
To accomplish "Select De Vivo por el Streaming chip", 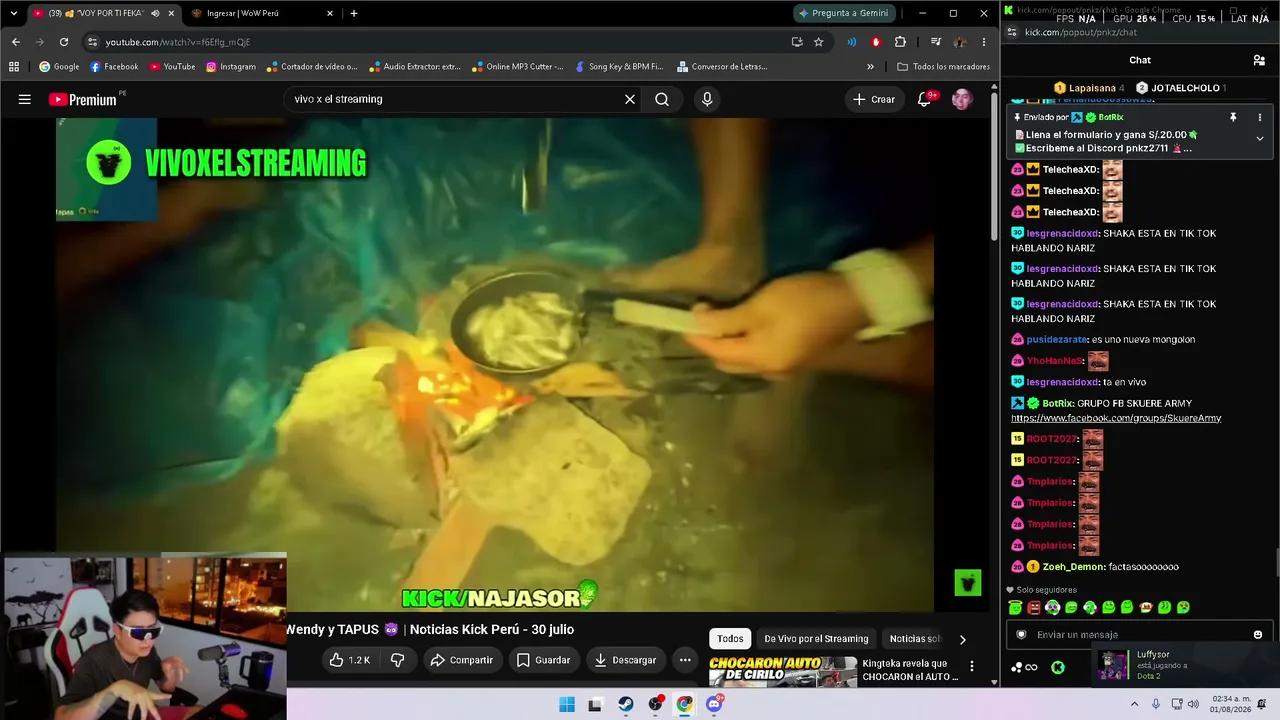I will coord(816,639).
